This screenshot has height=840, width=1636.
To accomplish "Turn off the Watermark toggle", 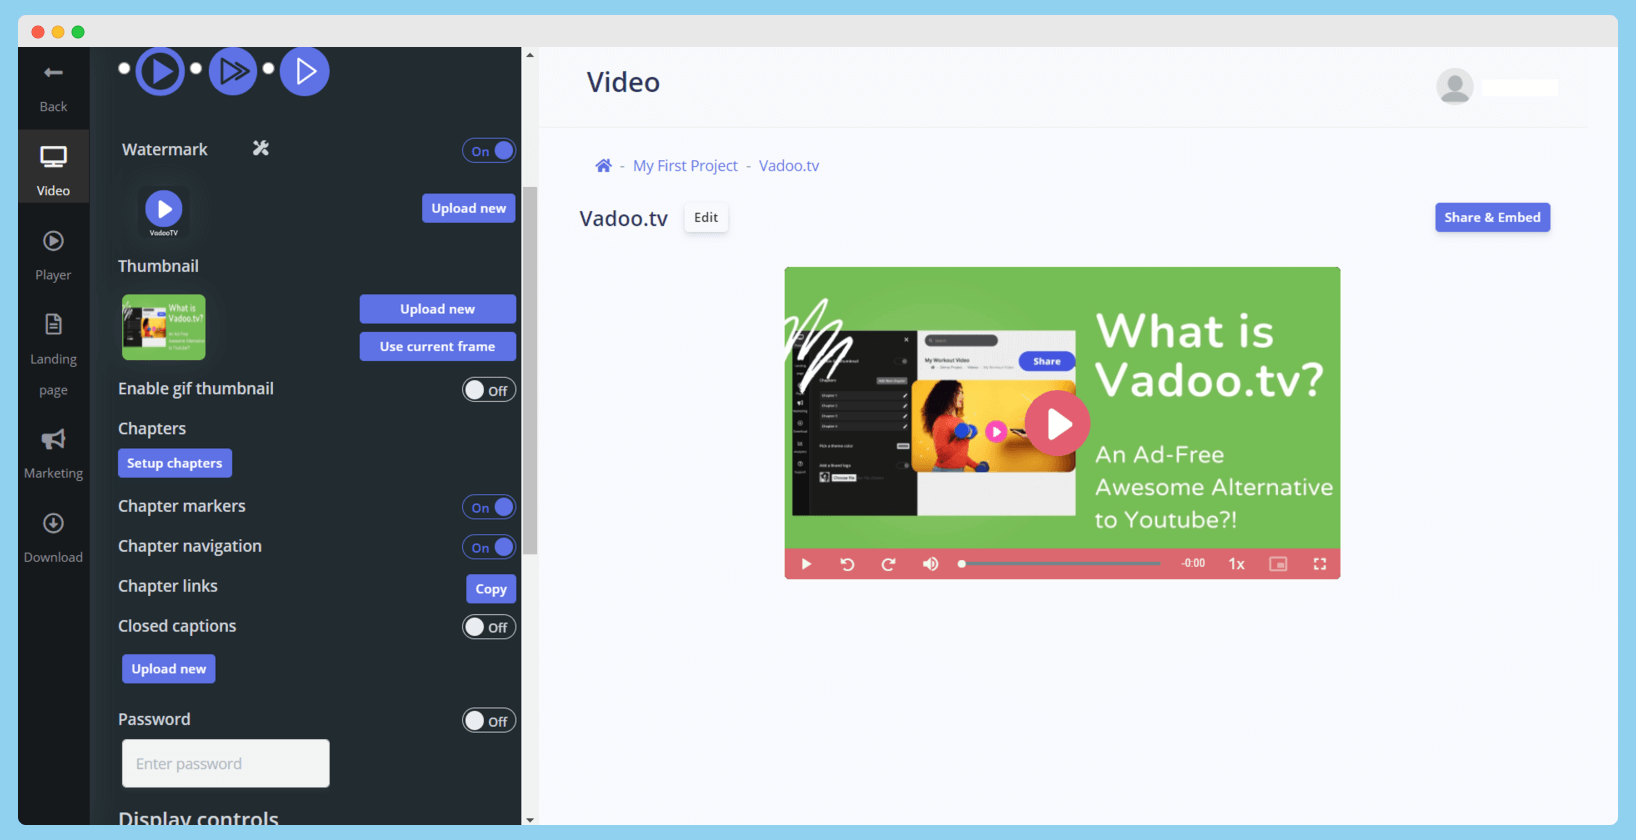I will point(489,151).
